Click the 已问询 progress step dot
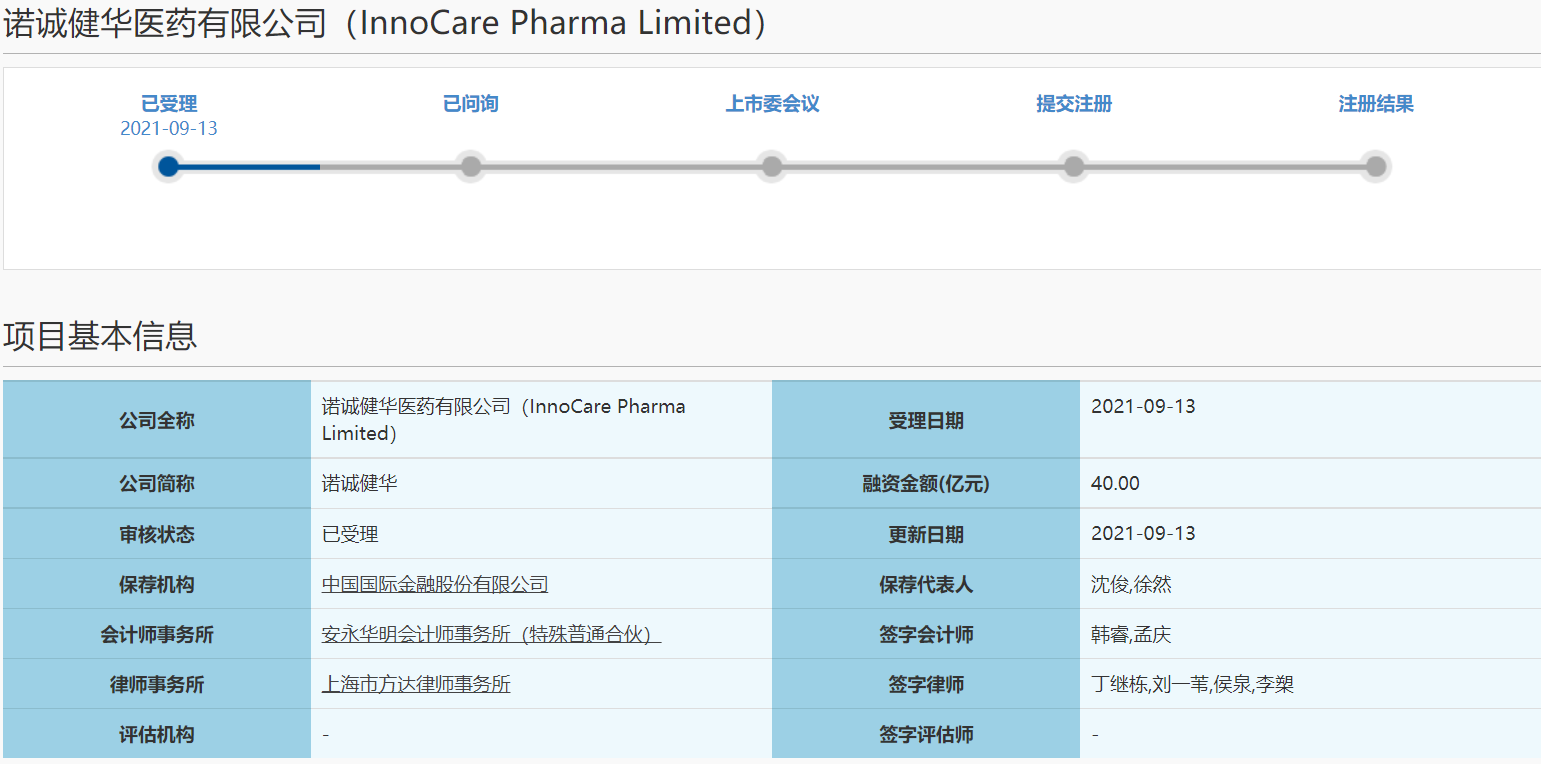Viewport: 1541px width, 764px height. [471, 166]
